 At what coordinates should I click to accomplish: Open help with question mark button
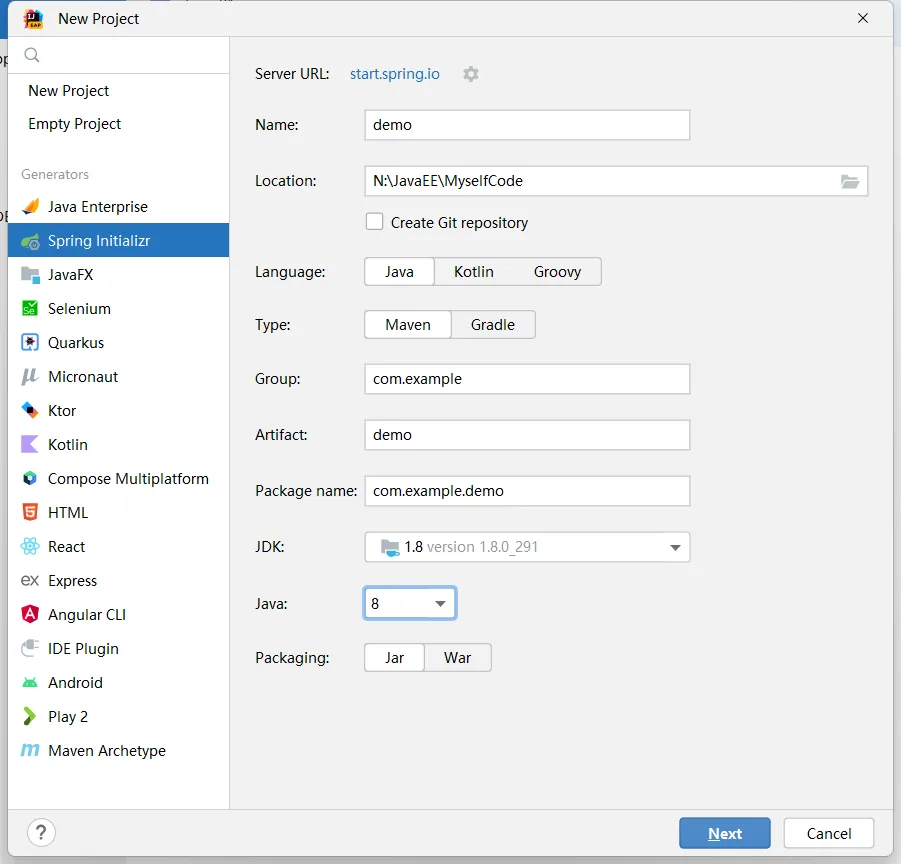click(x=41, y=832)
